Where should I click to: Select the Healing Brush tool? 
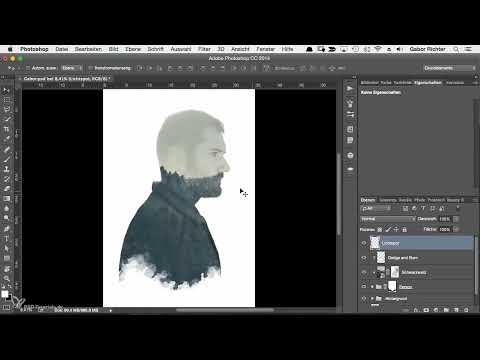click(x=6, y=149)
